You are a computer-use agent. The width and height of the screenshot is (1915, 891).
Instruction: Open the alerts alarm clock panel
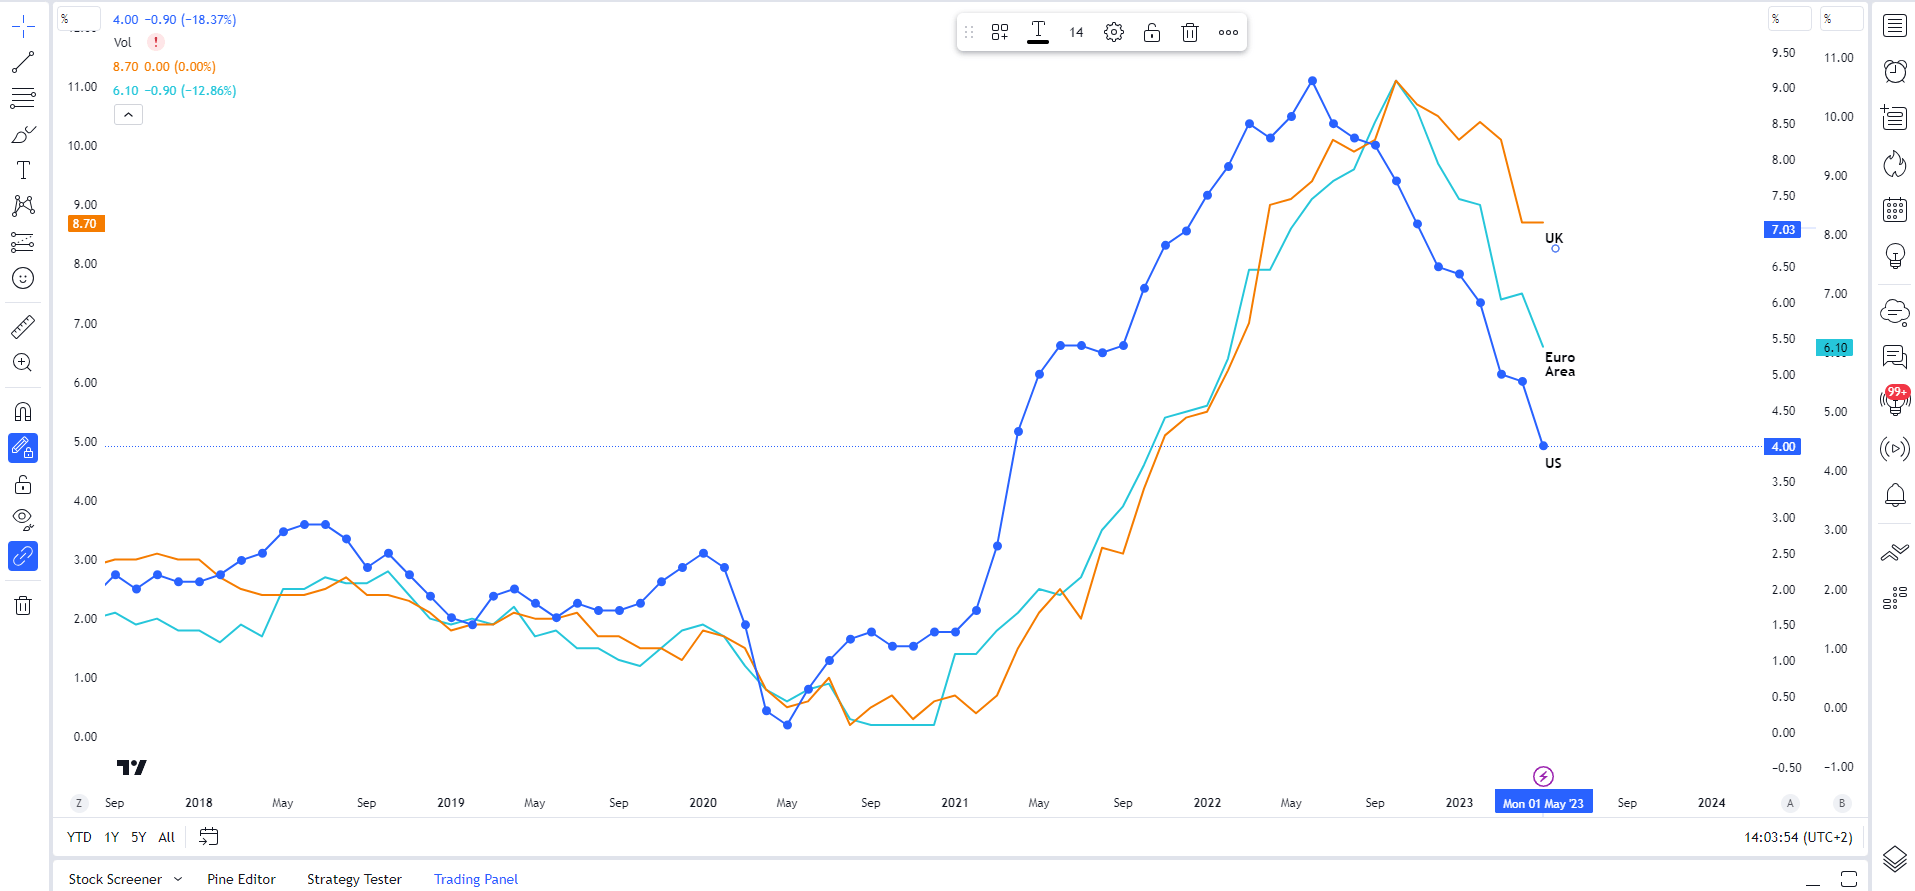tap(1895, 71)
